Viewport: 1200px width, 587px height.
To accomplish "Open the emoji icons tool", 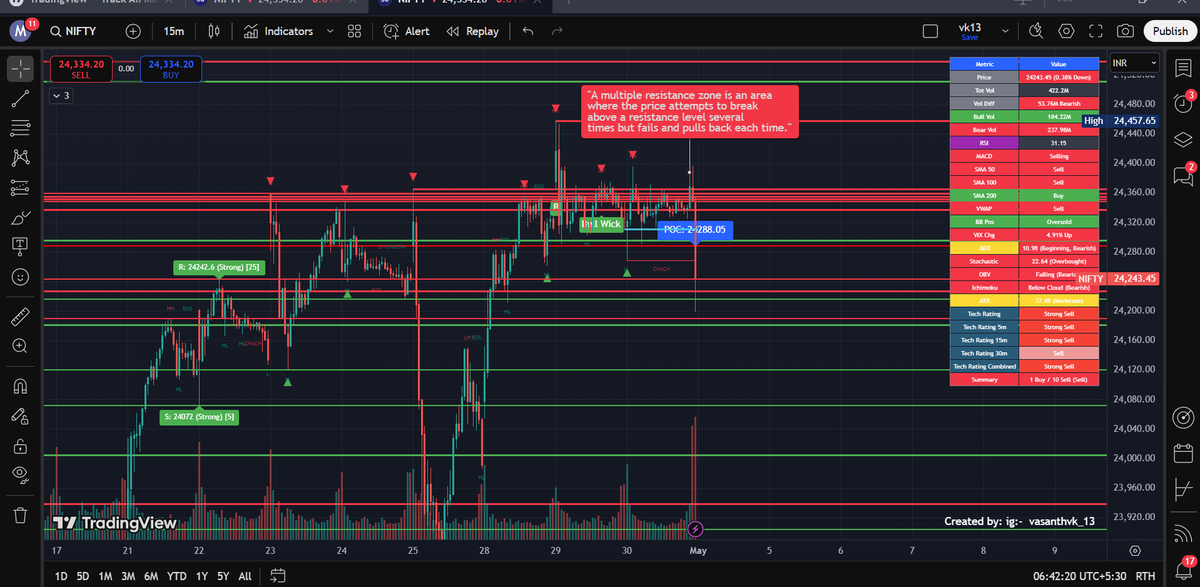I will pyautogui.click(x=20, y=276).
